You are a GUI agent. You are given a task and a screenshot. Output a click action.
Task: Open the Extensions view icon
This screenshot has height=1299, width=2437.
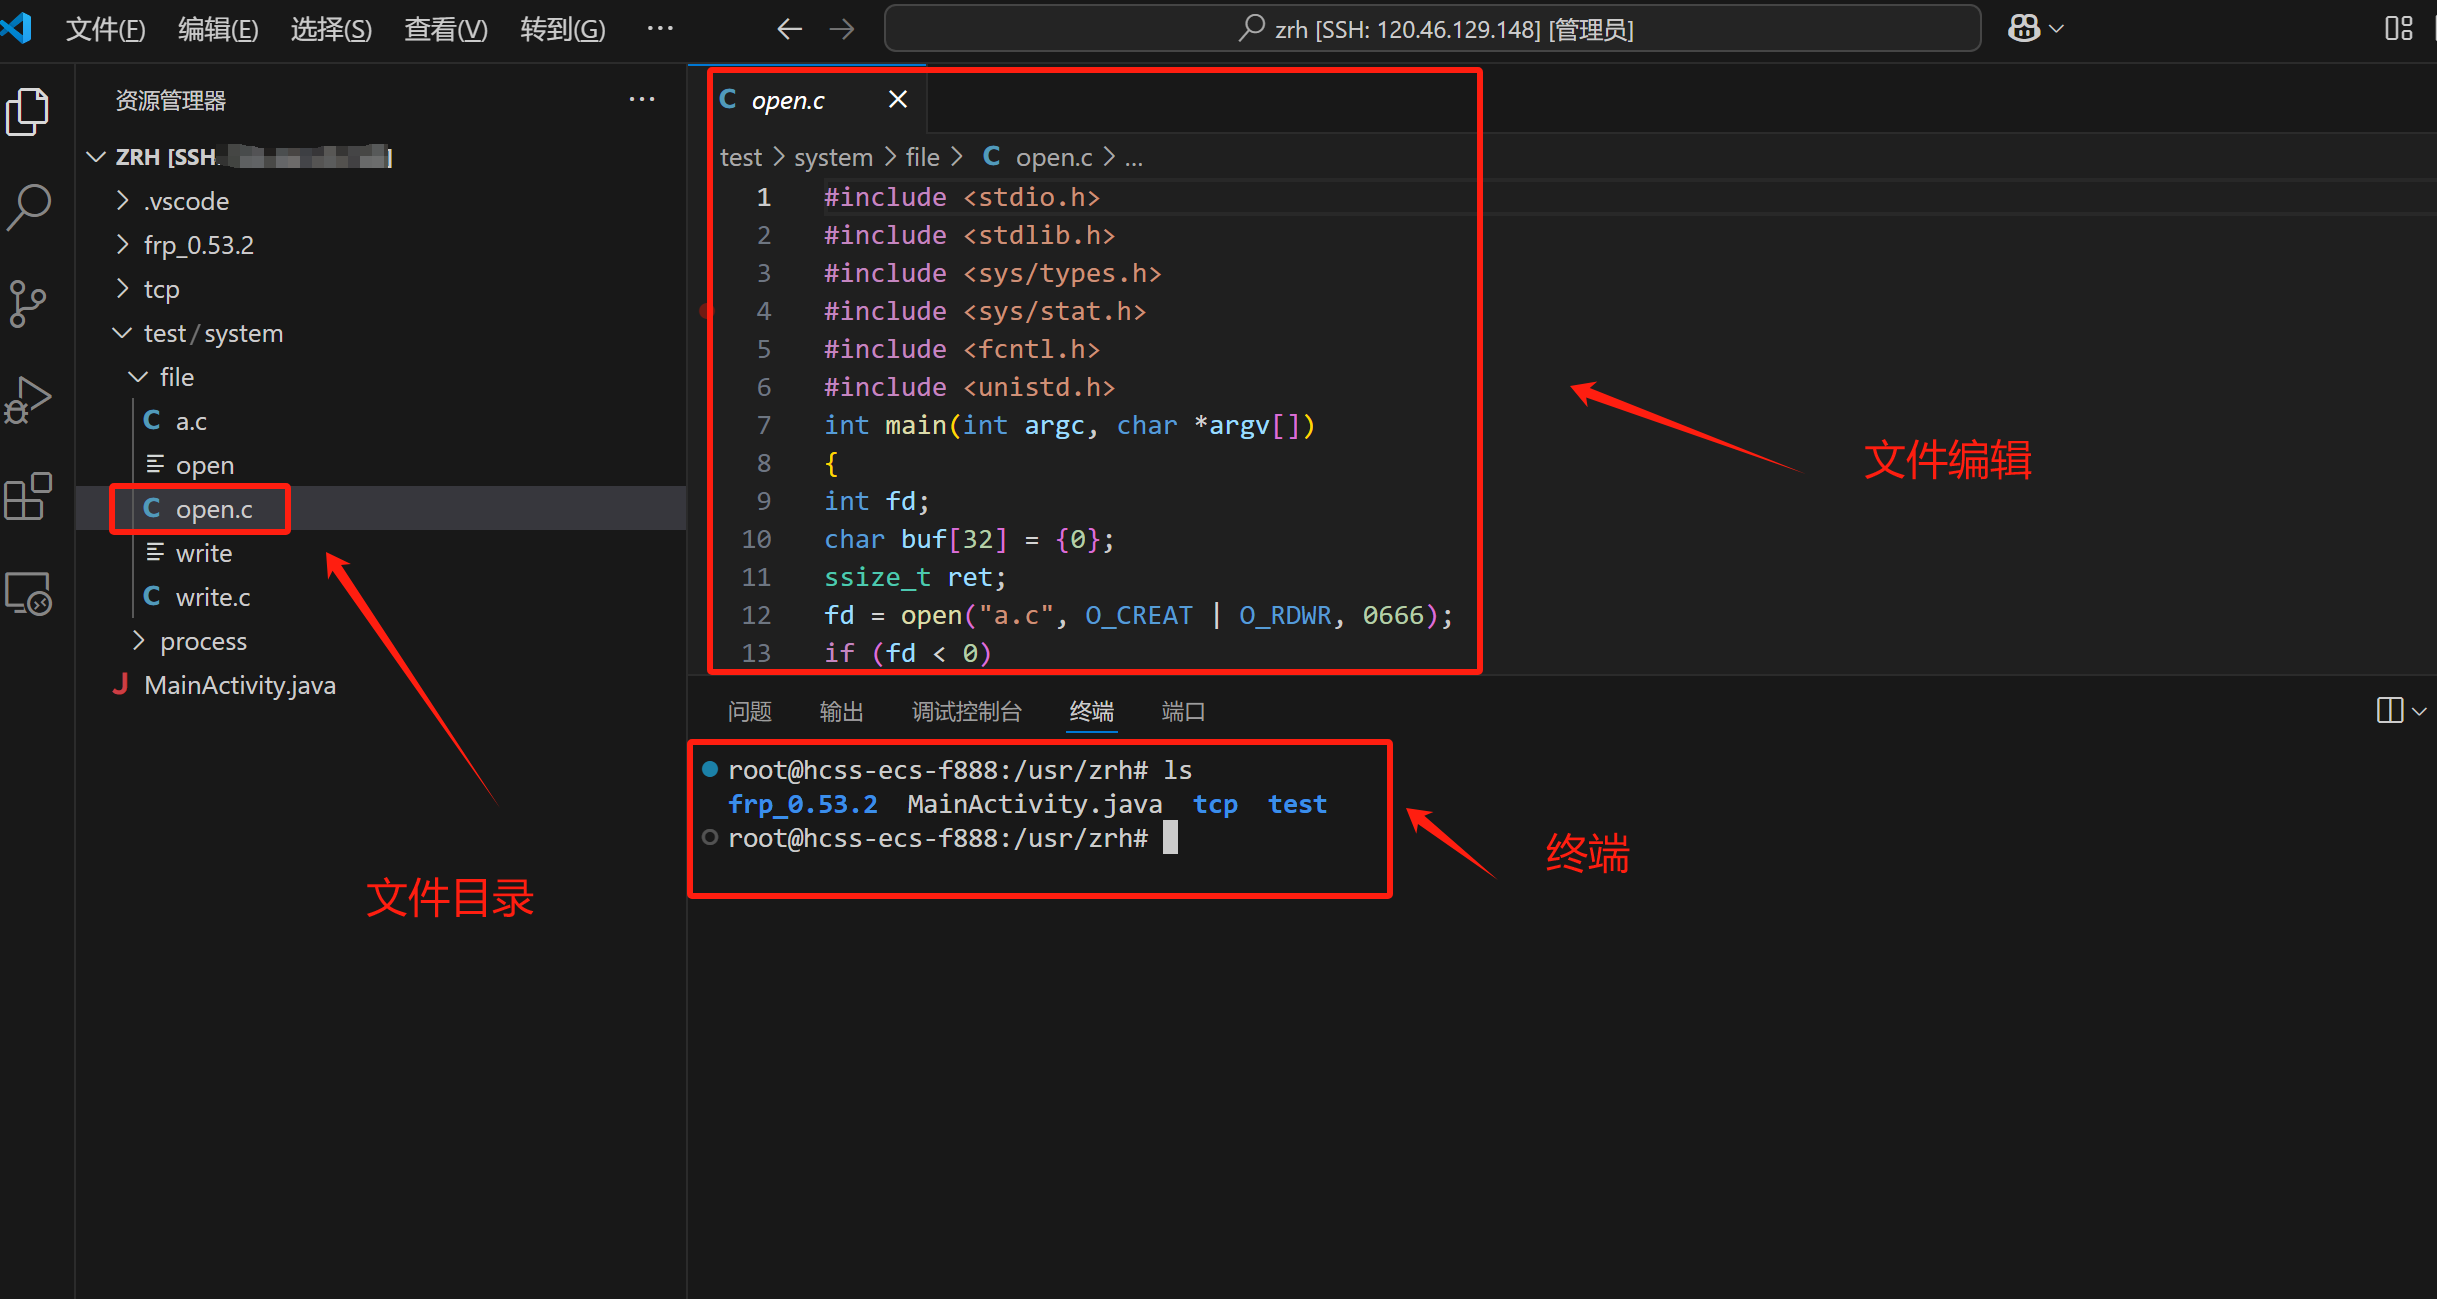pos(28,497)
